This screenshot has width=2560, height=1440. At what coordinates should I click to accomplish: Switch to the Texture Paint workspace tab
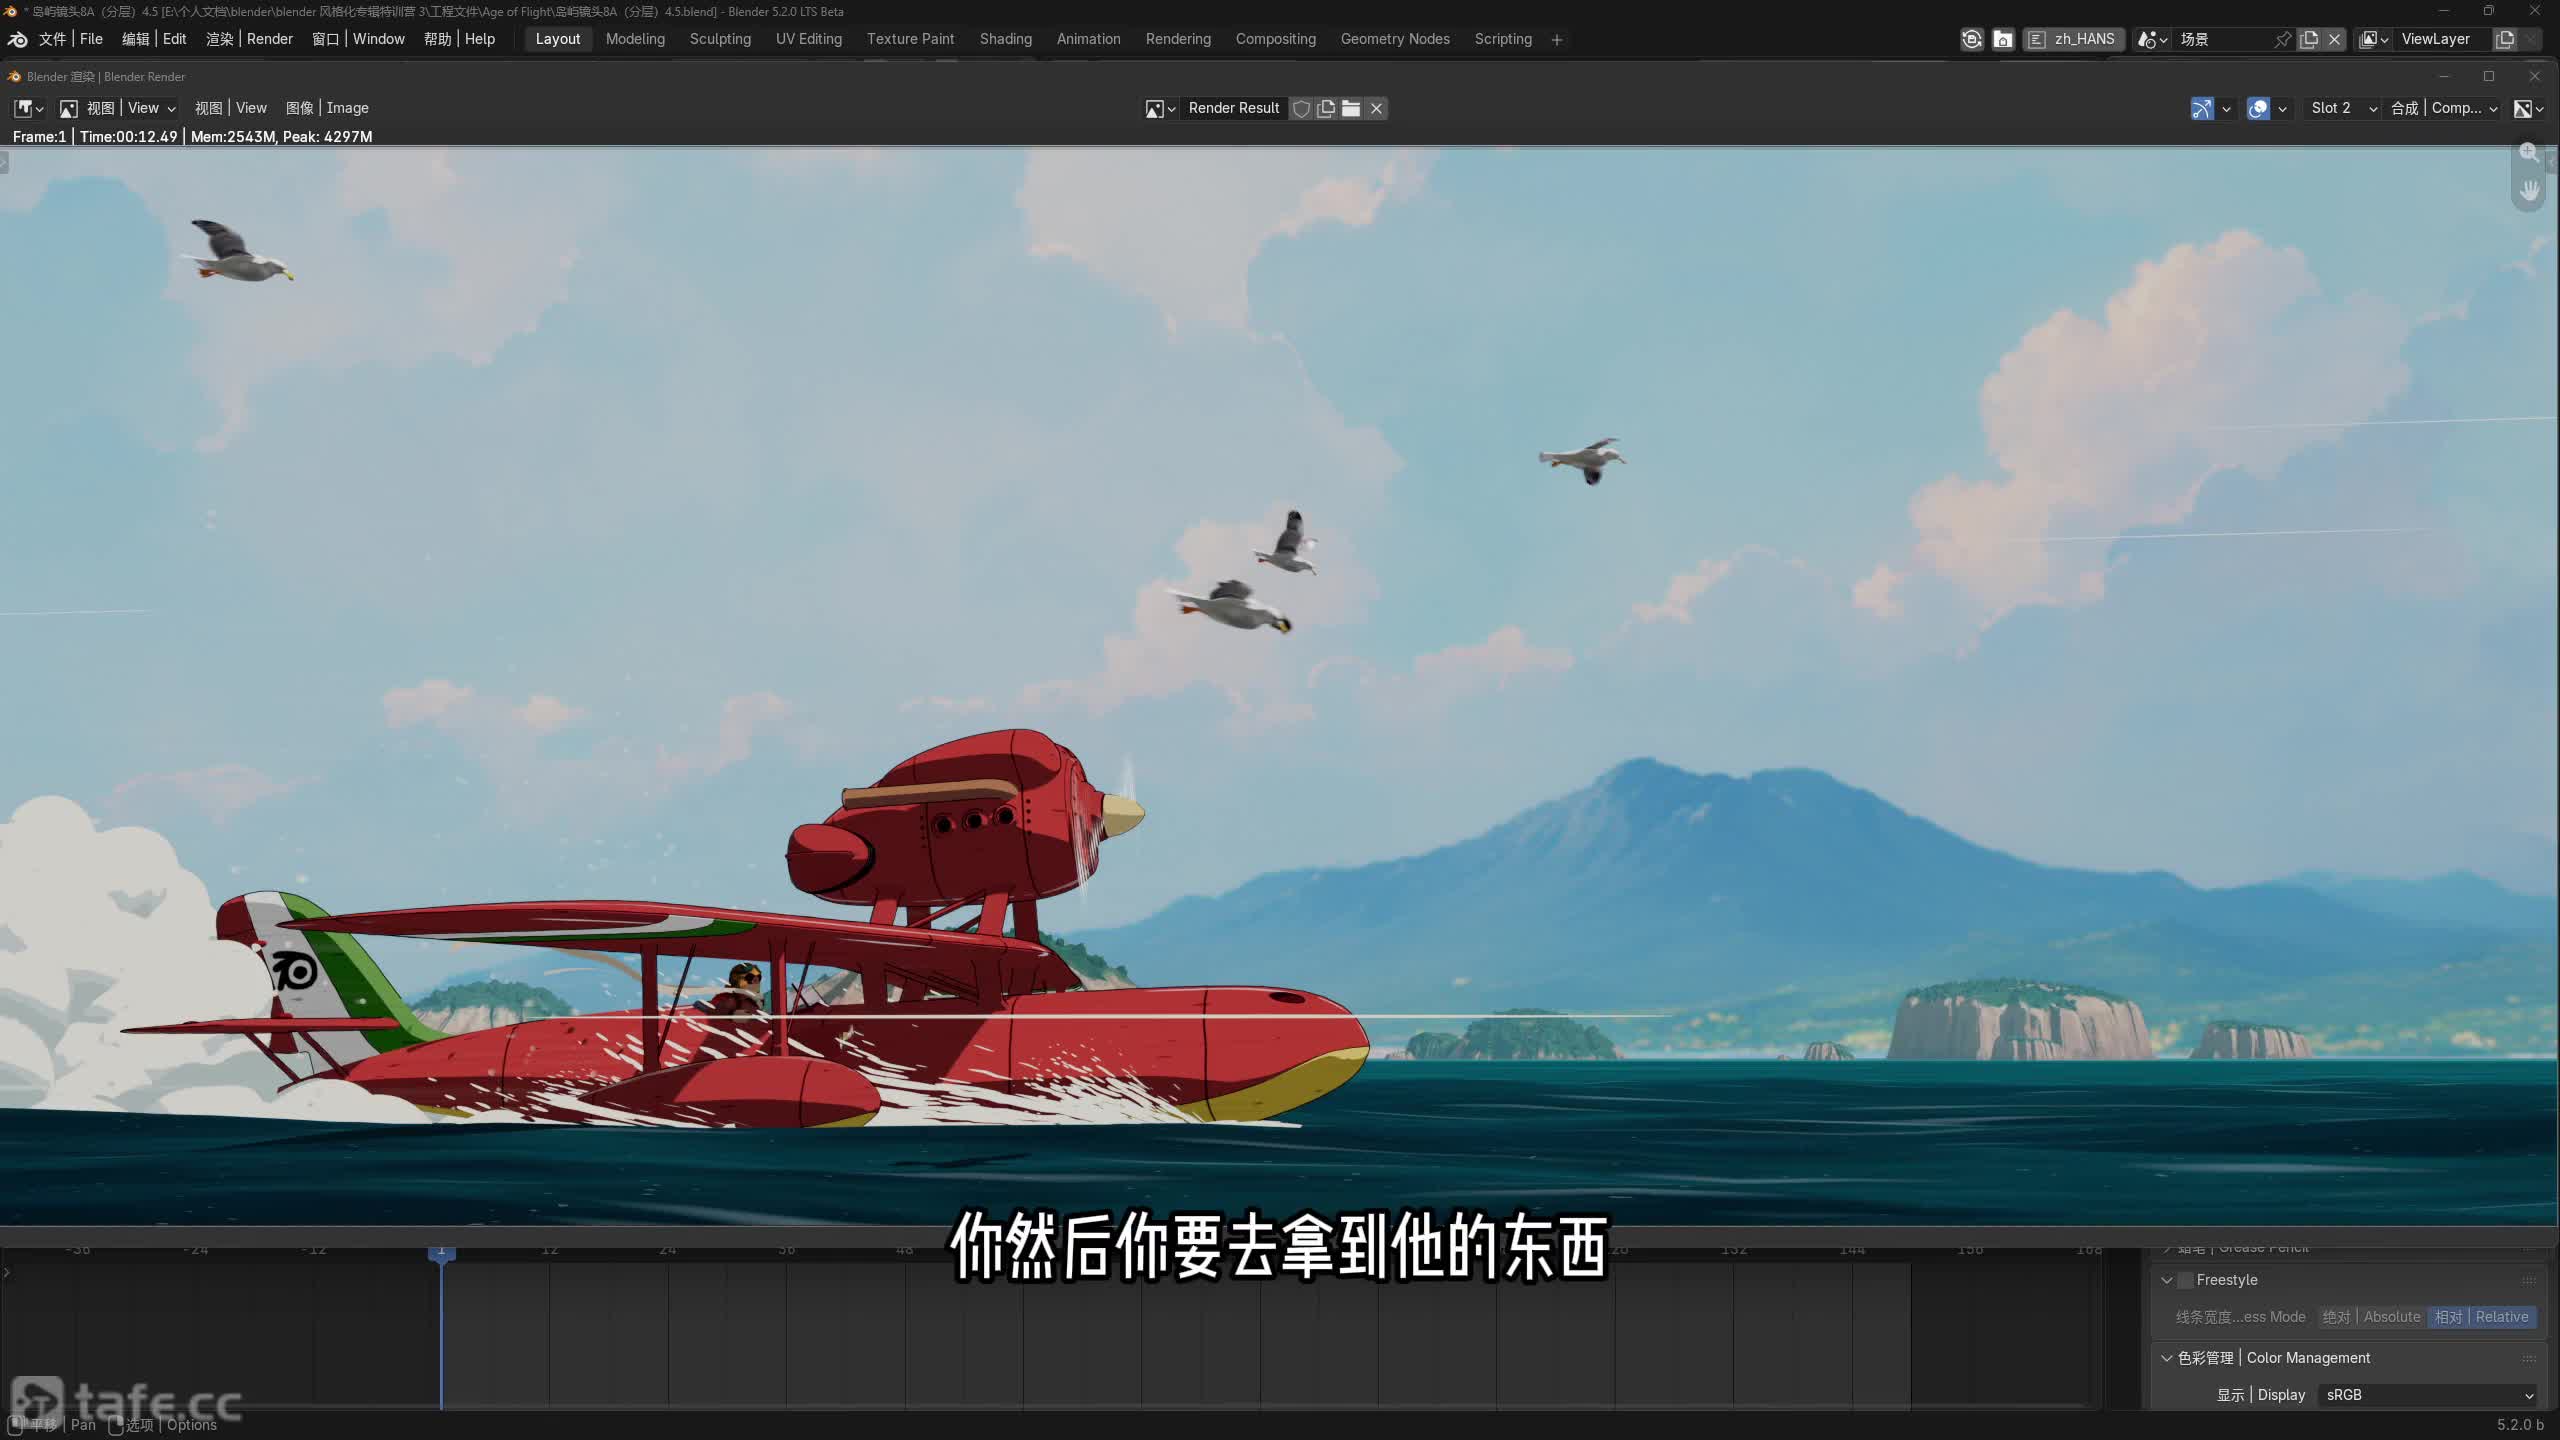coord(910,39)
